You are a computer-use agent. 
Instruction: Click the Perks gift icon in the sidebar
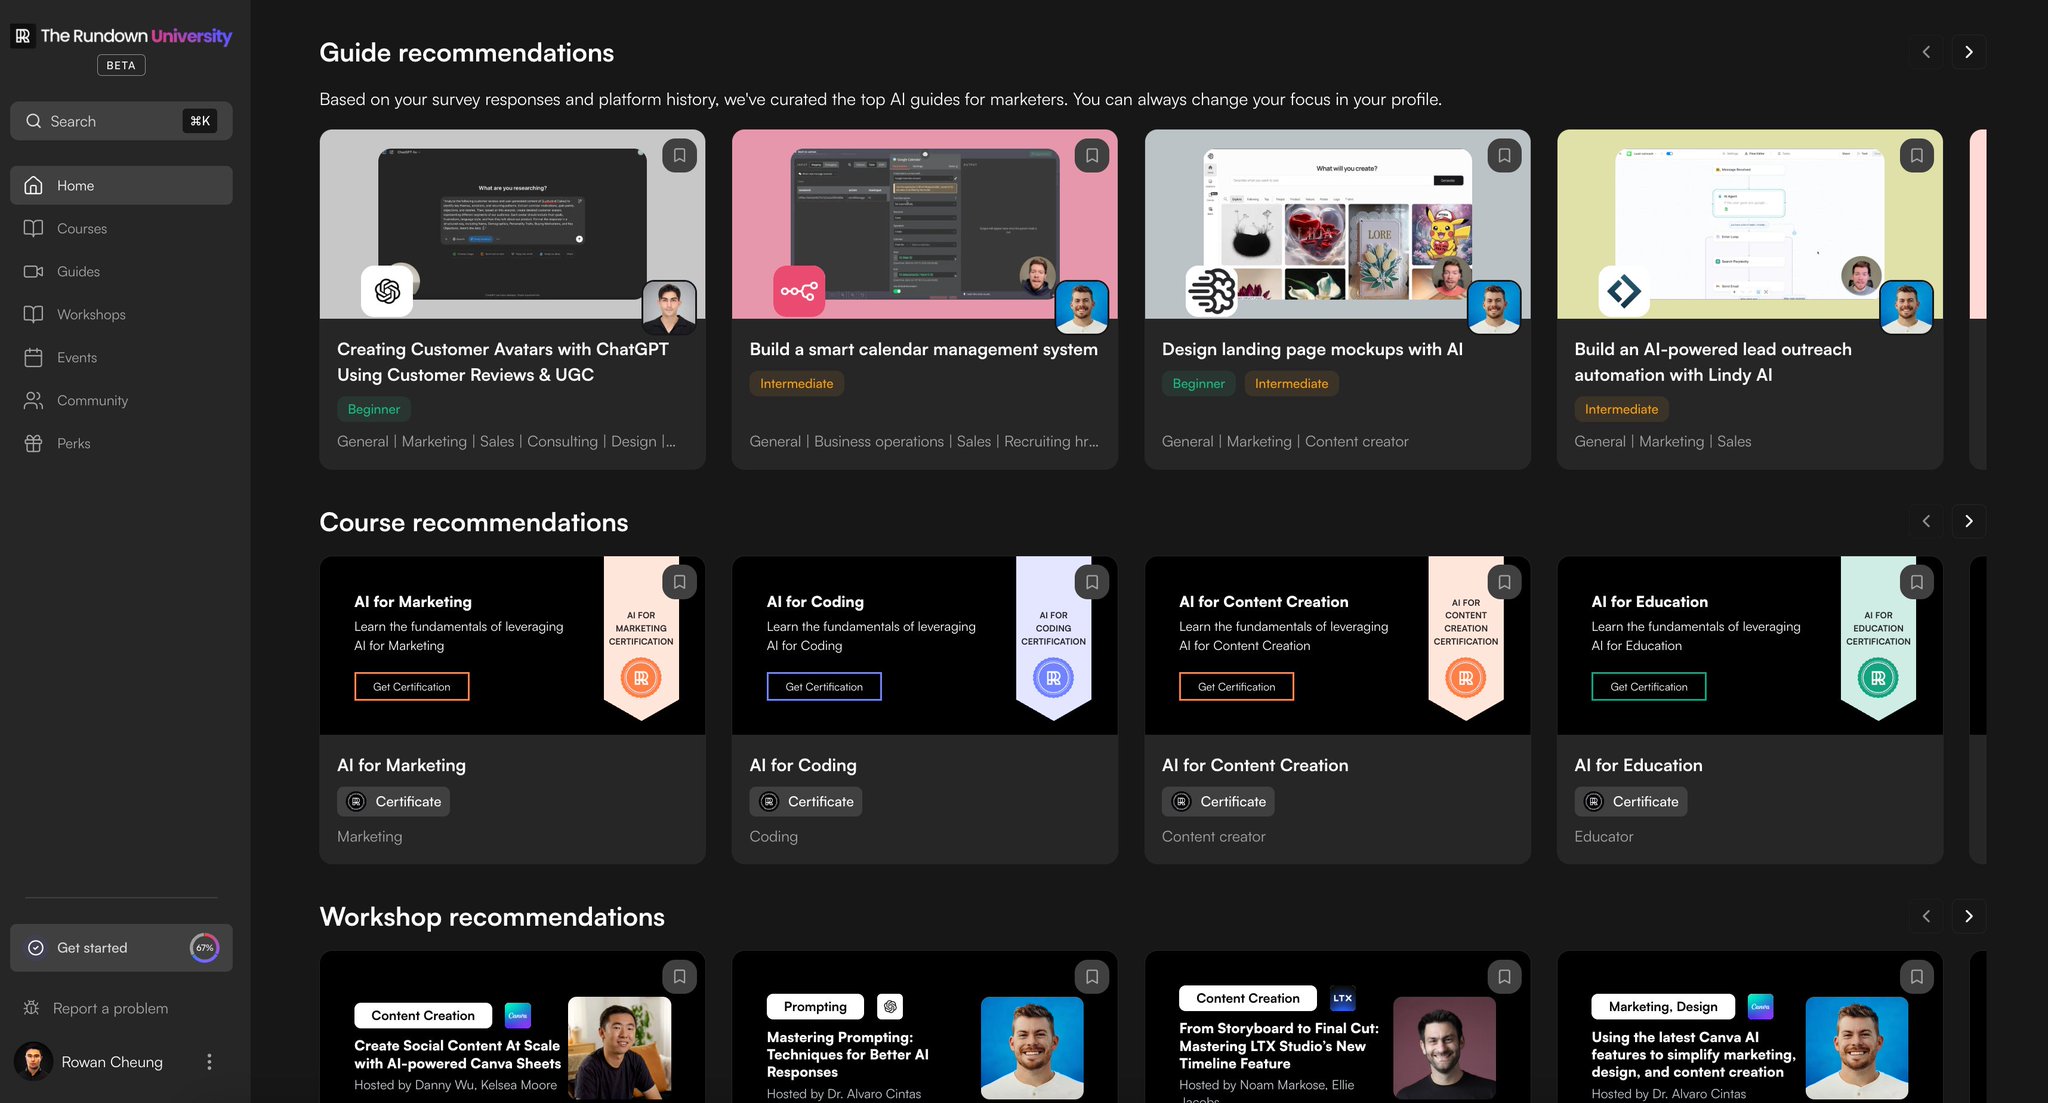[x=34, y=443]
